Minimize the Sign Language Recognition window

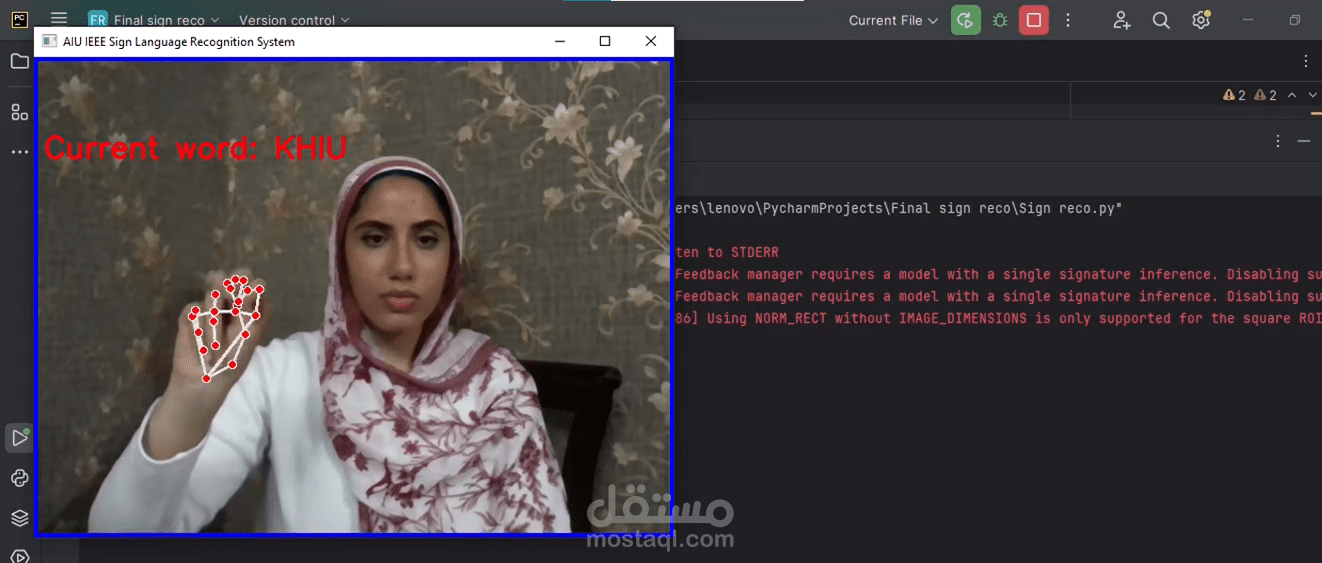point(560,41)
